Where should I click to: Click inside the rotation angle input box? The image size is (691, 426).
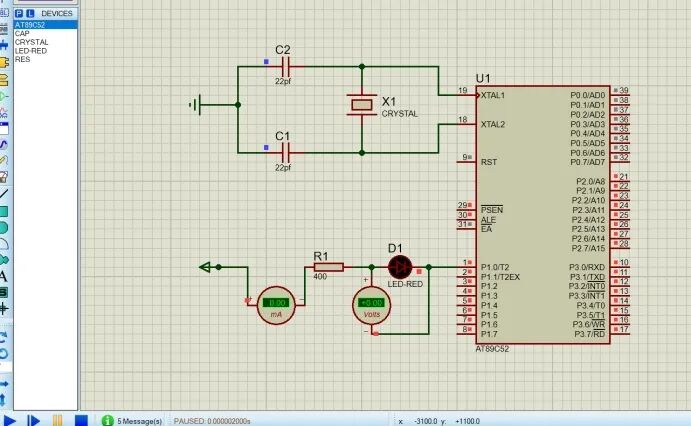tap(4, 367)
